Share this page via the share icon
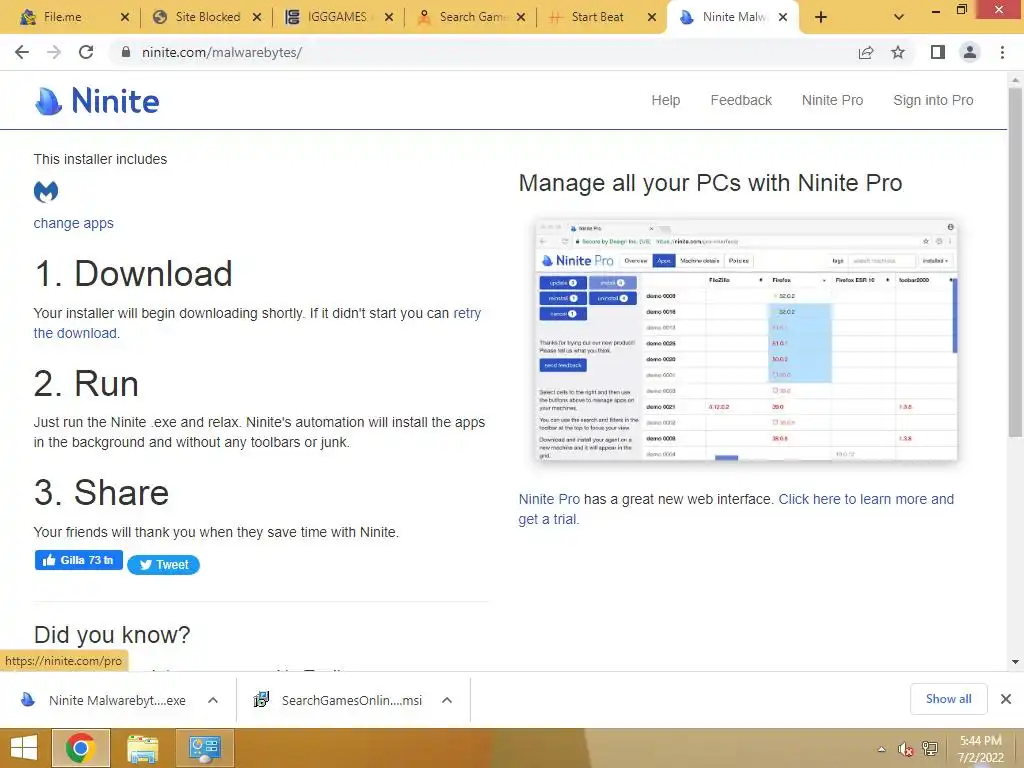 click(x=866, y=52)
